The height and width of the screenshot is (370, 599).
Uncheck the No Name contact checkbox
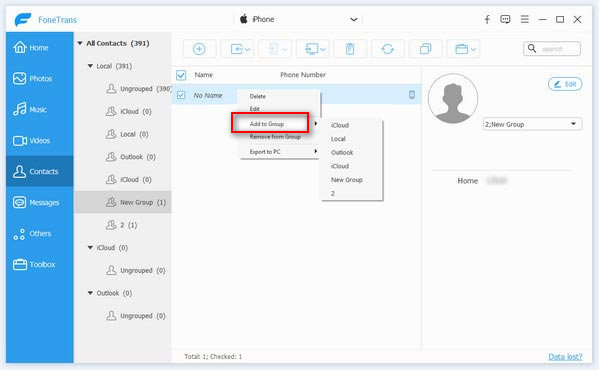(181, 95)
